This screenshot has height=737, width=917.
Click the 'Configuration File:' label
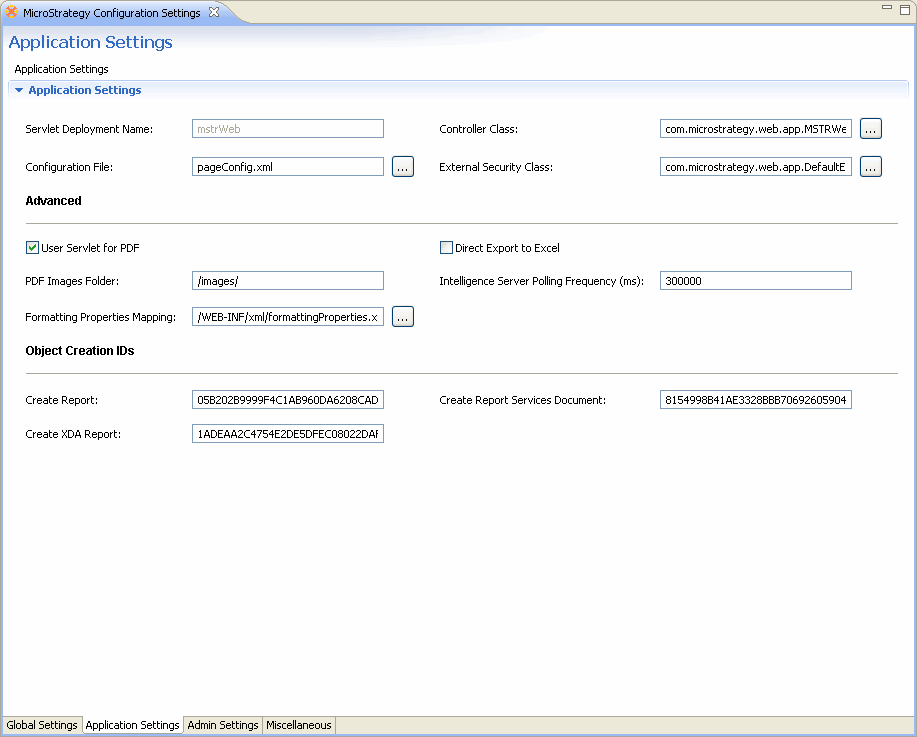[x=69, y=167]
